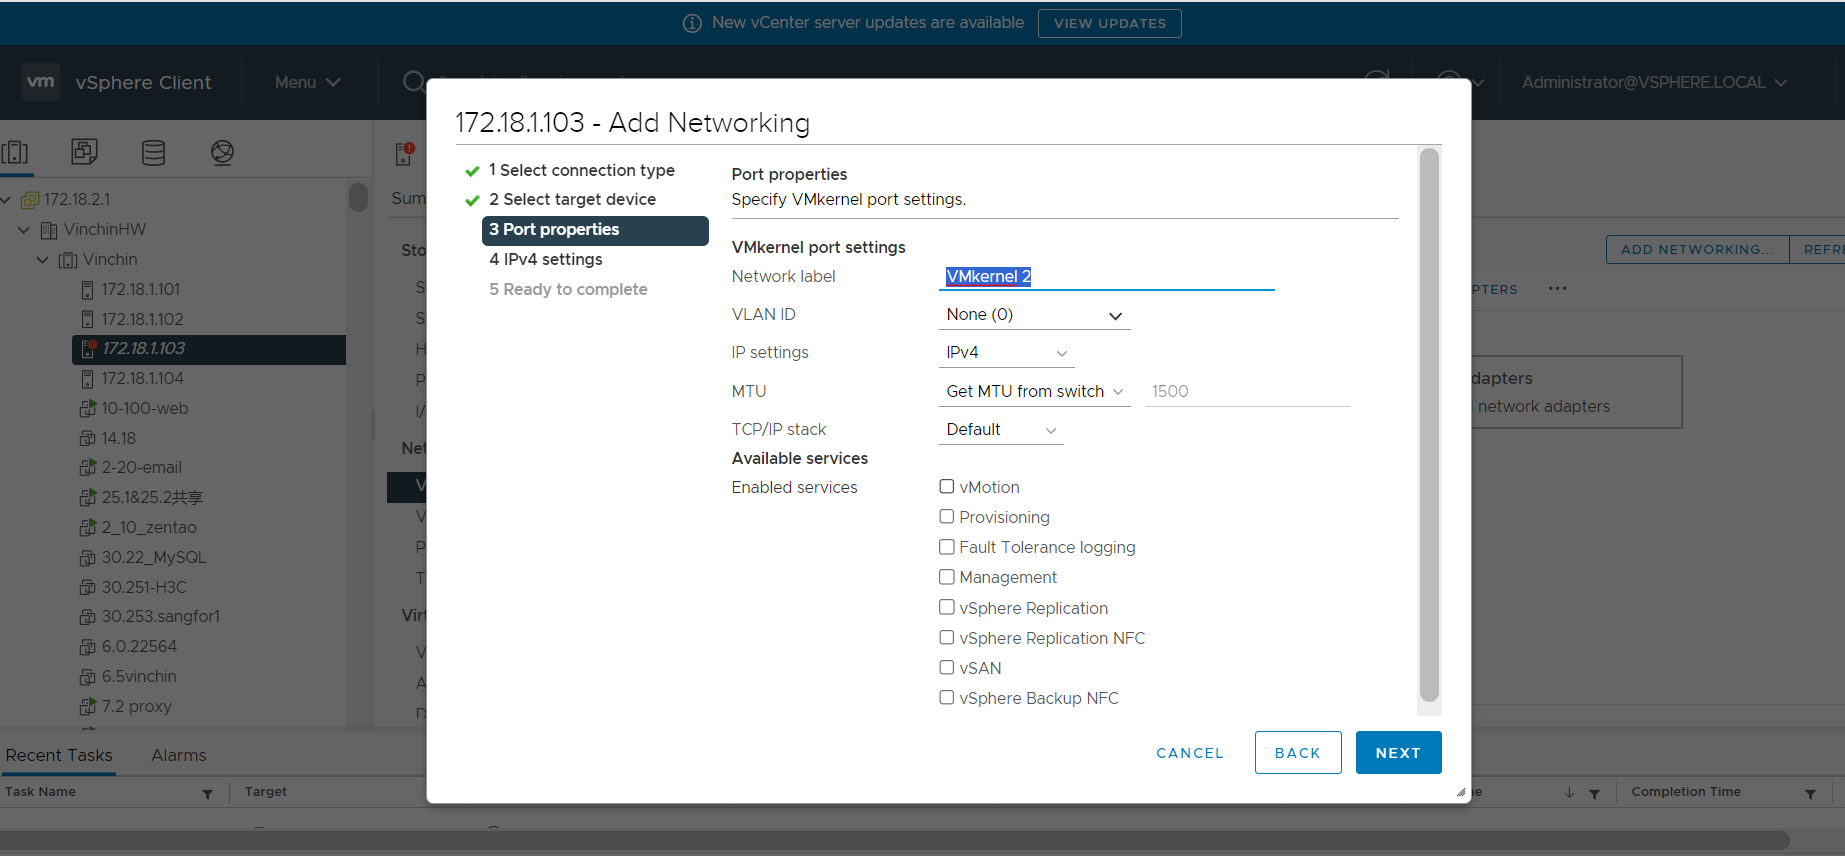This screenshot has height=856, width=1845.
Task: Click VM icon for 6.5vinchin
Action: 87,677
